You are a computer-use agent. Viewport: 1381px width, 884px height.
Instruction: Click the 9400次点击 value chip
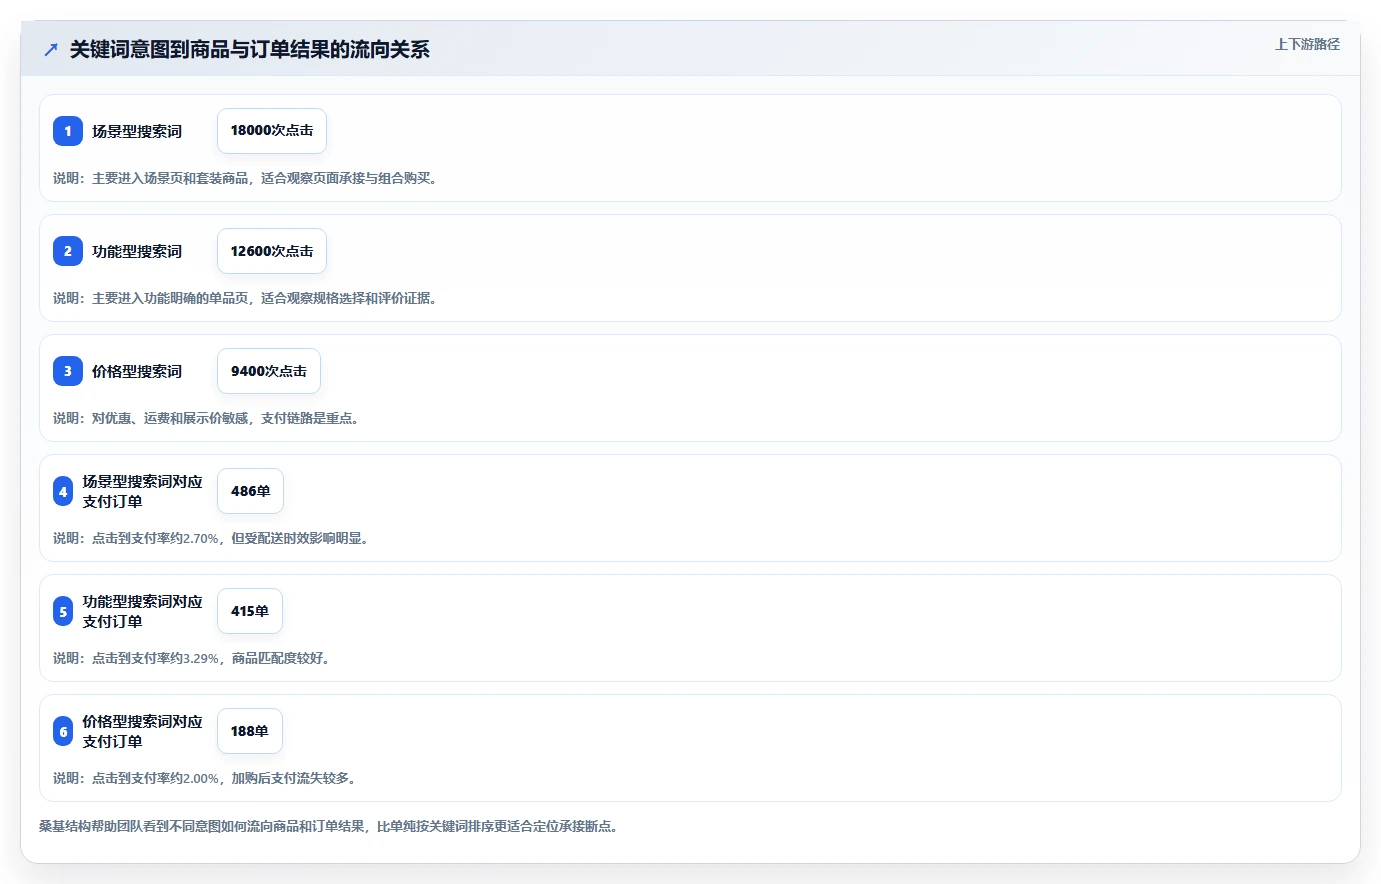269,371
